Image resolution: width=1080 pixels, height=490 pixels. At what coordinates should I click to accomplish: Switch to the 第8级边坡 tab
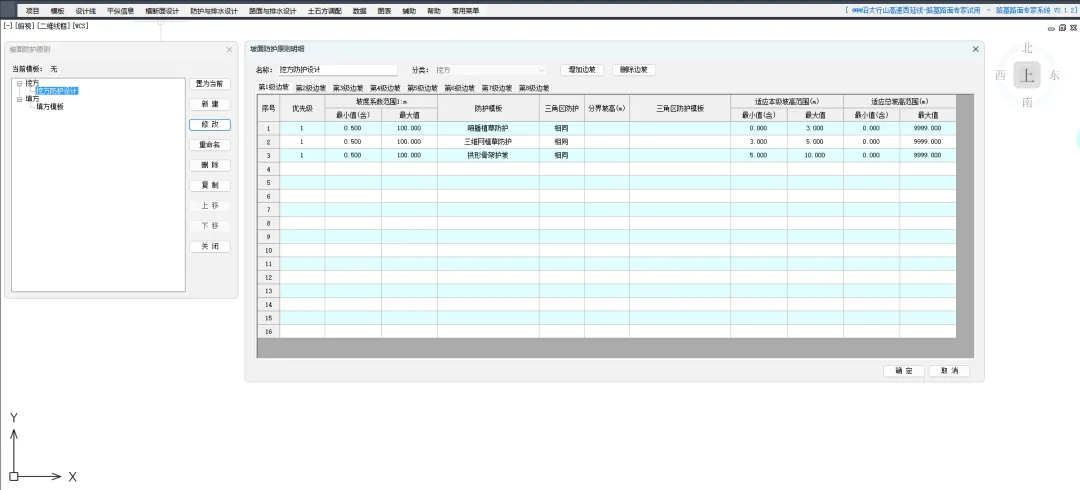(x=534, y=88)
